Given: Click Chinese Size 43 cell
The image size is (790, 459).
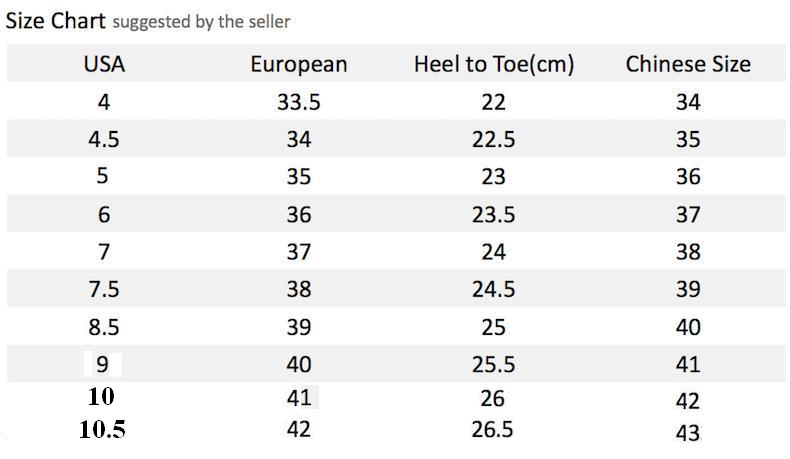Looking at the screenshot, I should pyautogui.click(x=687, y=433).
